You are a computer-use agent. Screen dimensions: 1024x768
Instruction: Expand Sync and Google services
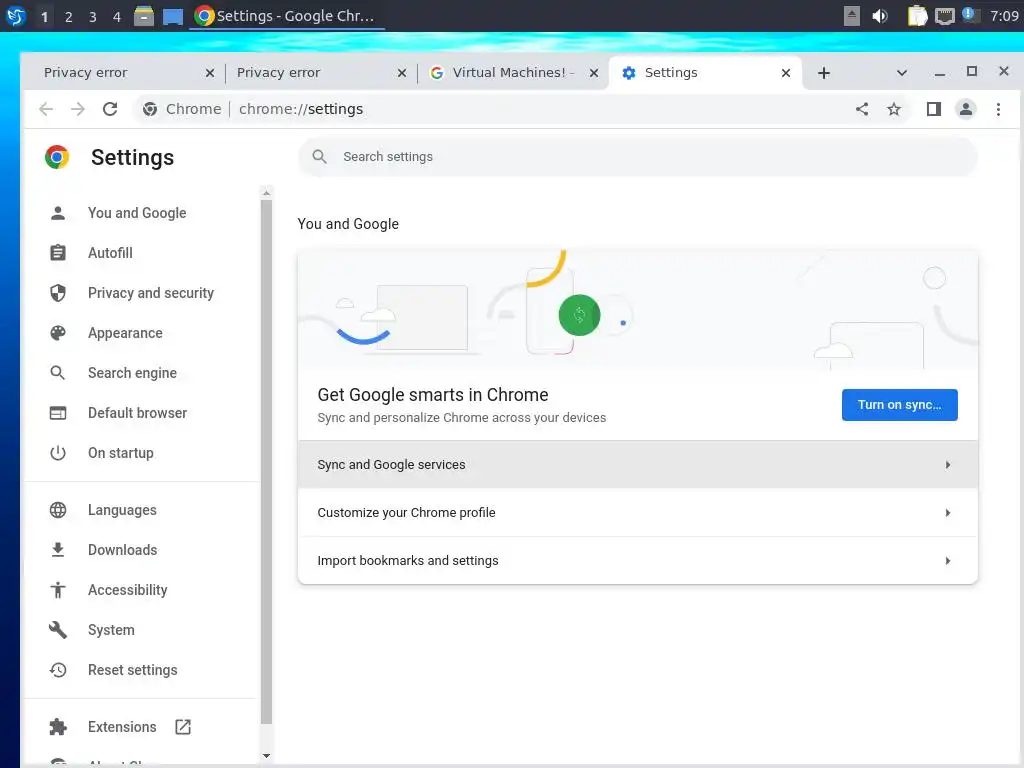(637, 464)
